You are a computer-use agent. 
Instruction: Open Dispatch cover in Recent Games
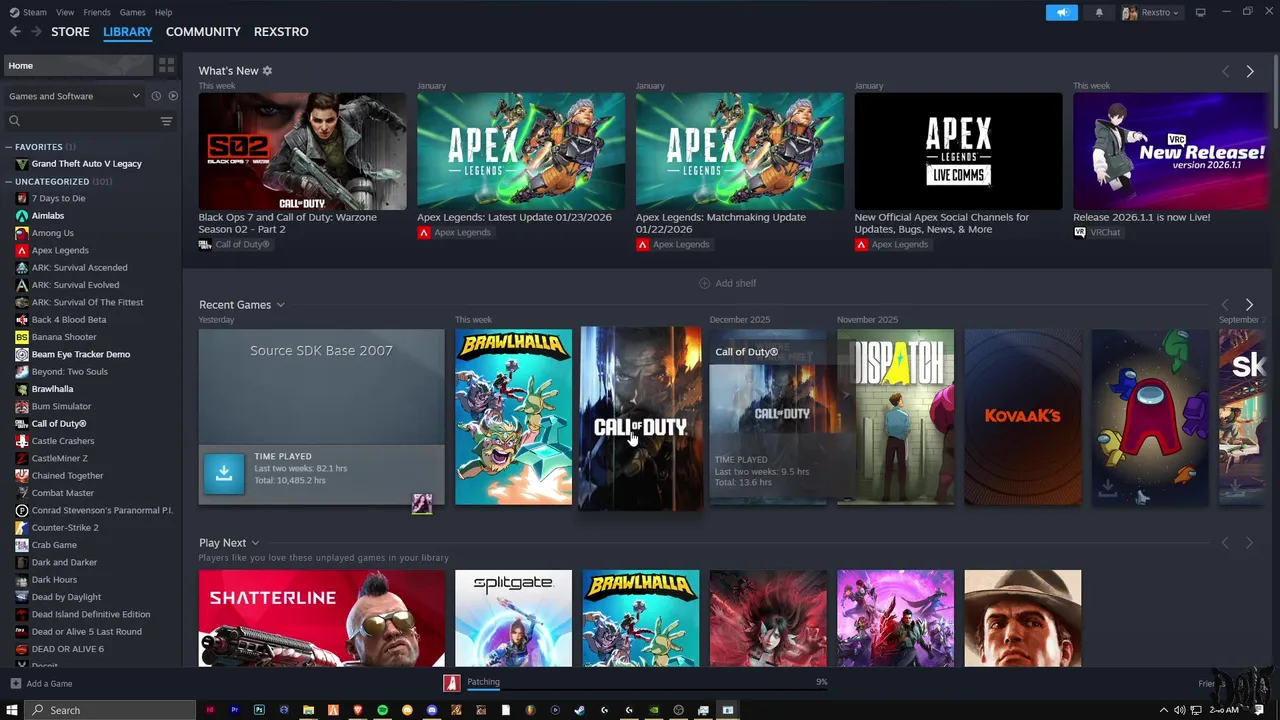click(895, 417)
